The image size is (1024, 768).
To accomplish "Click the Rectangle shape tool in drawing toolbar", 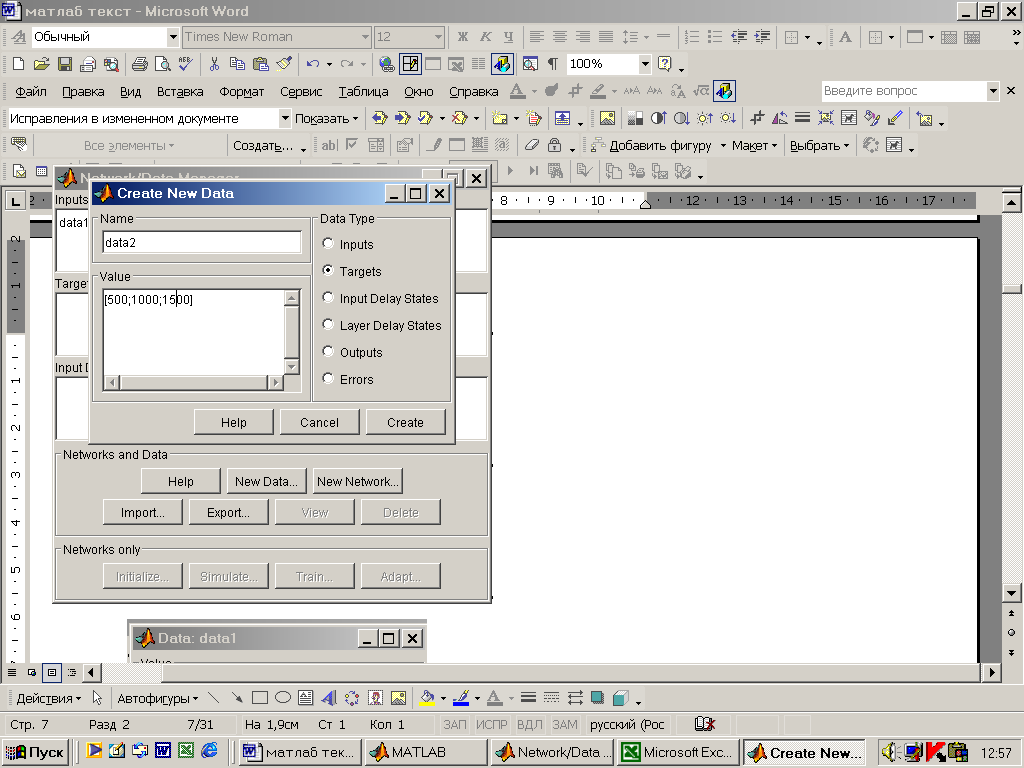I will pos(260,698).
